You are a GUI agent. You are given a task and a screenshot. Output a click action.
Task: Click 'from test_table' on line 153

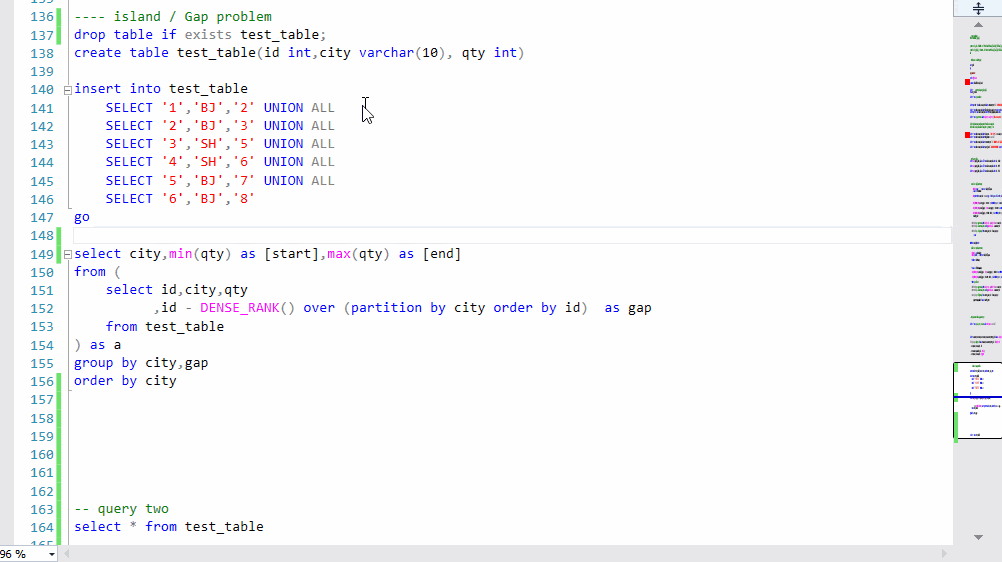coord(165,327)
